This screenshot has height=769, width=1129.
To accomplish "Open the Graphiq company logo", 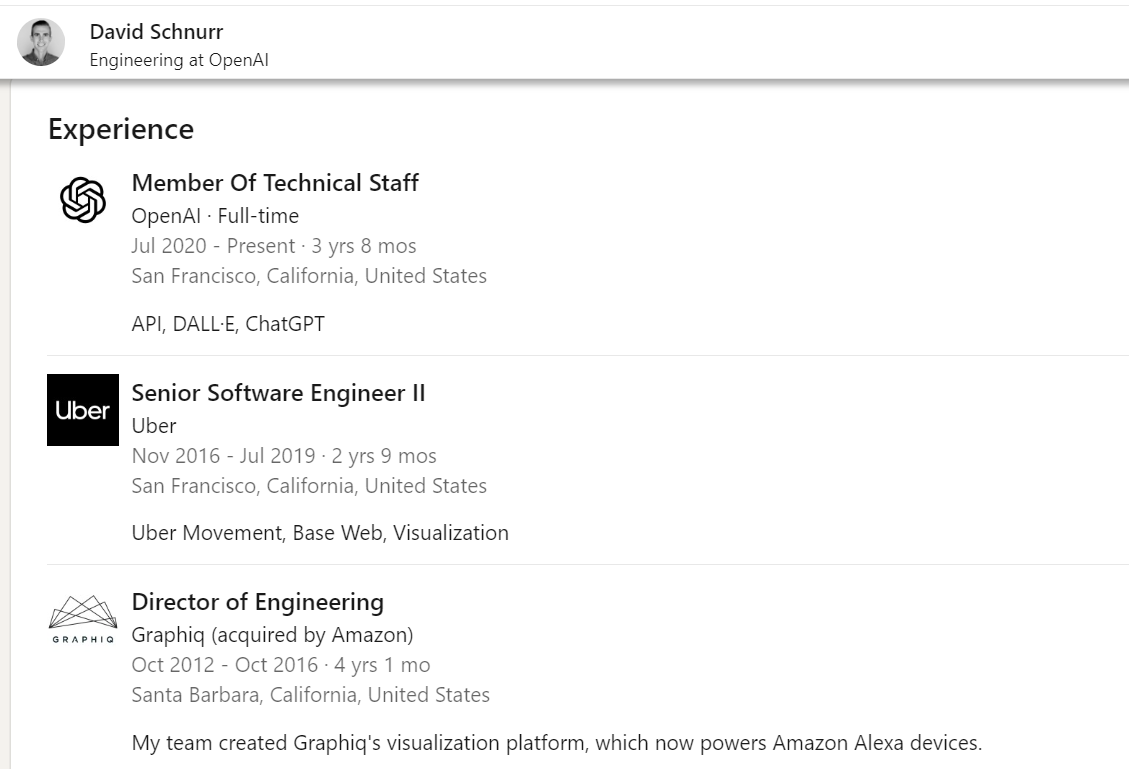I will point(83,619).
